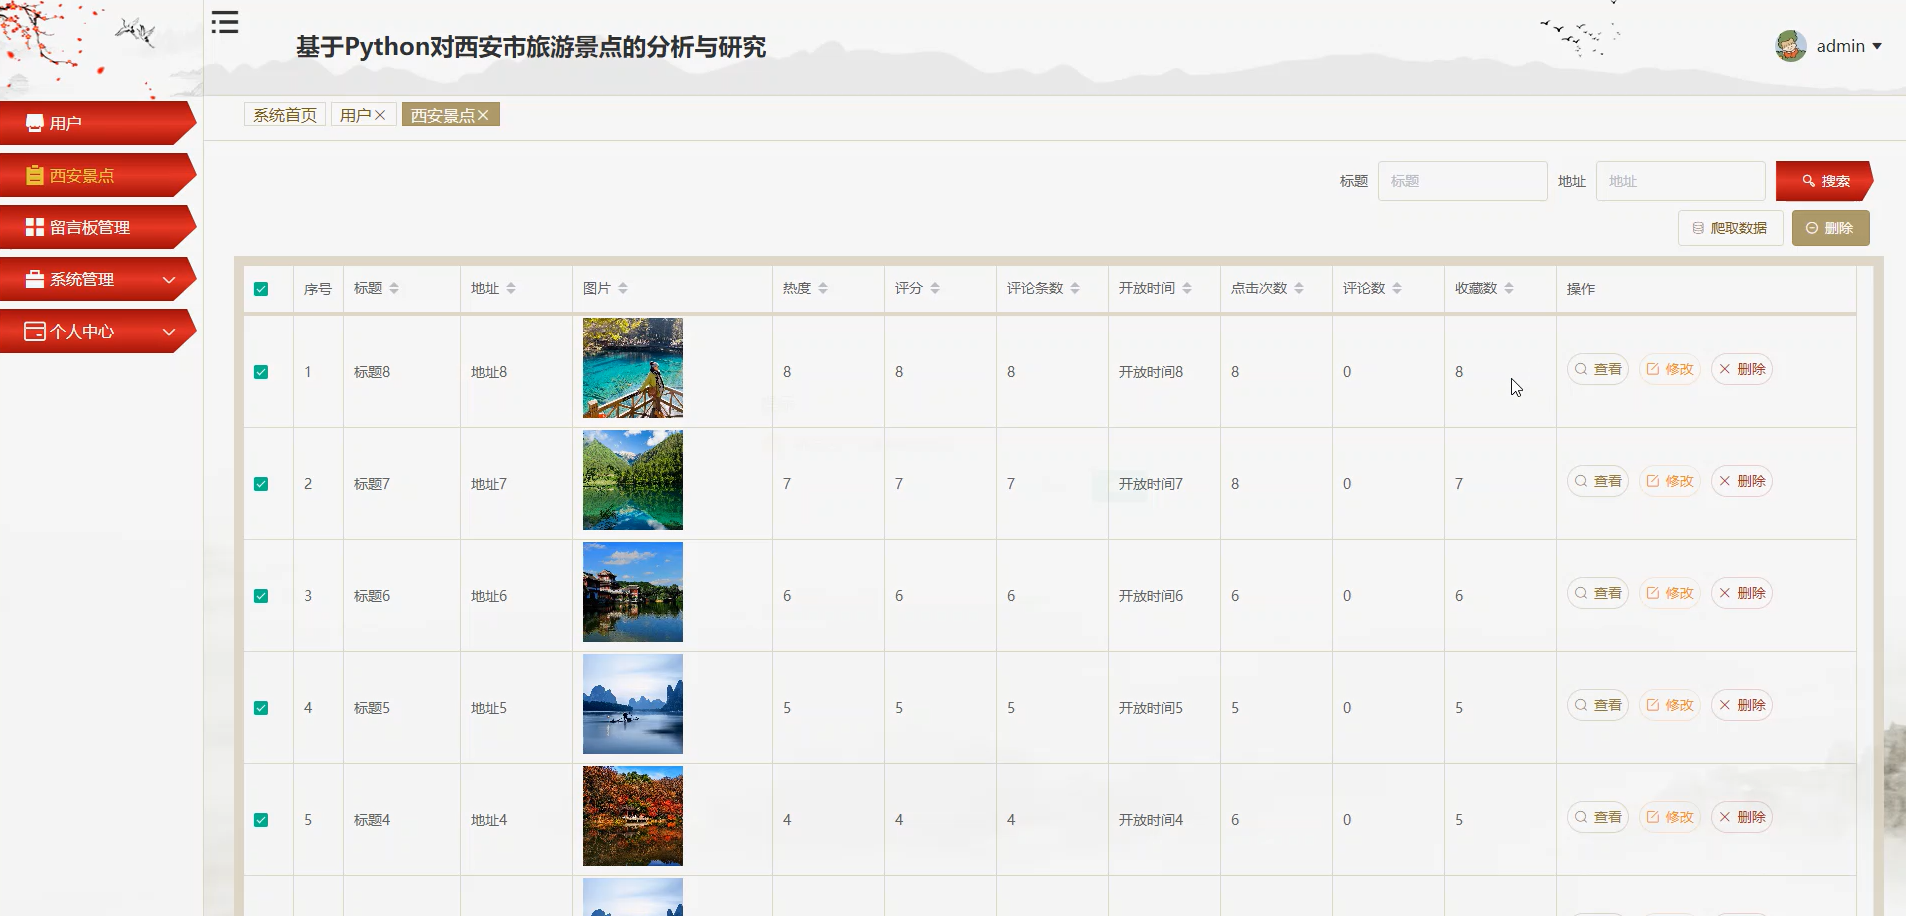
Task: Sort table by 标题 column arrows
Action: (394, 288)
